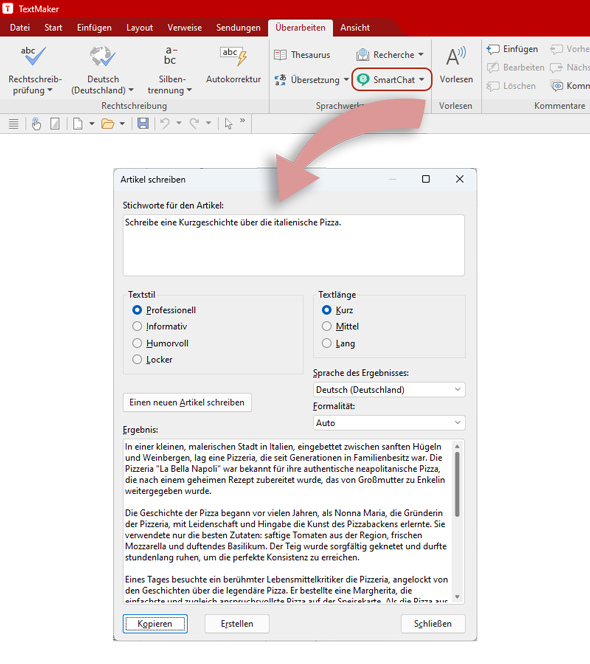Expand the SmartChat dropdown arrow
The height and width of the screenshot is (664, 590).
(x=421, y=80)
